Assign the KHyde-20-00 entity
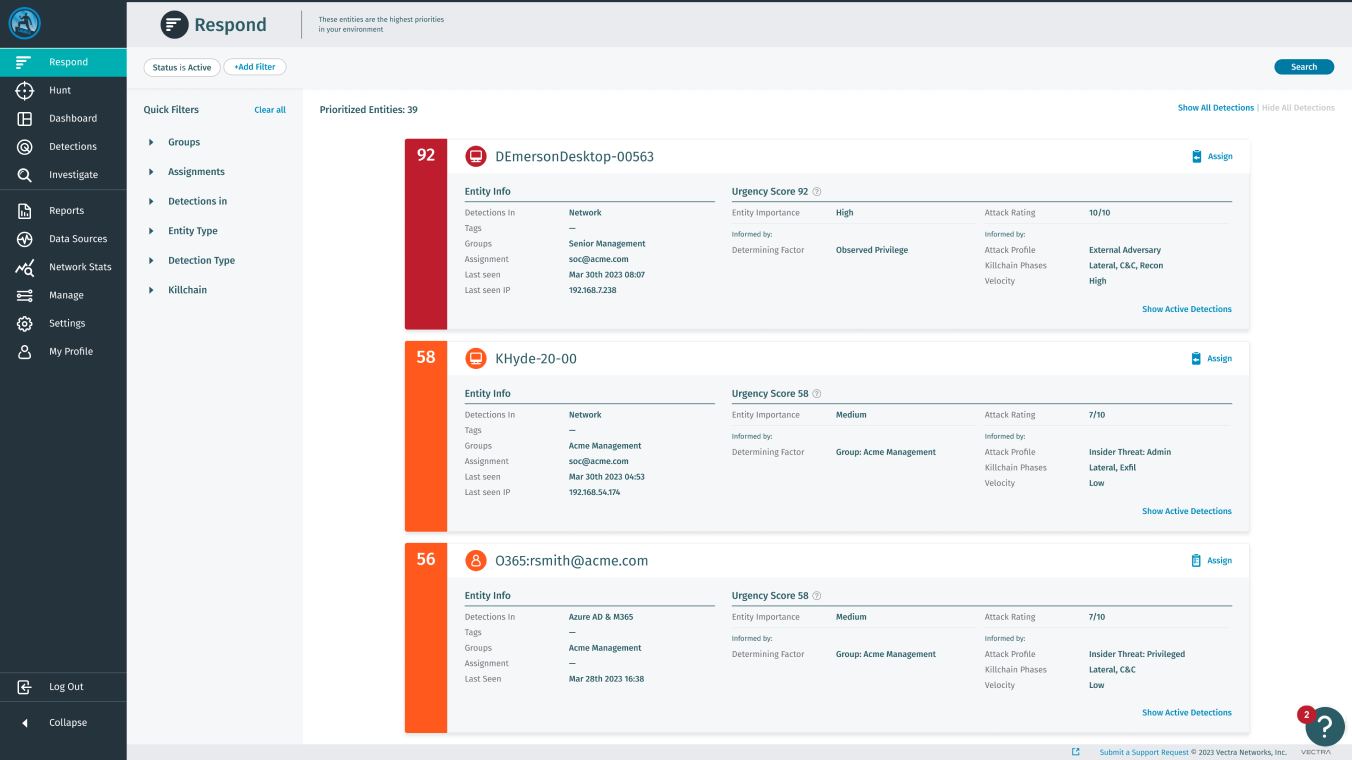The image size is (1352, 760). tap(1213, 358)
